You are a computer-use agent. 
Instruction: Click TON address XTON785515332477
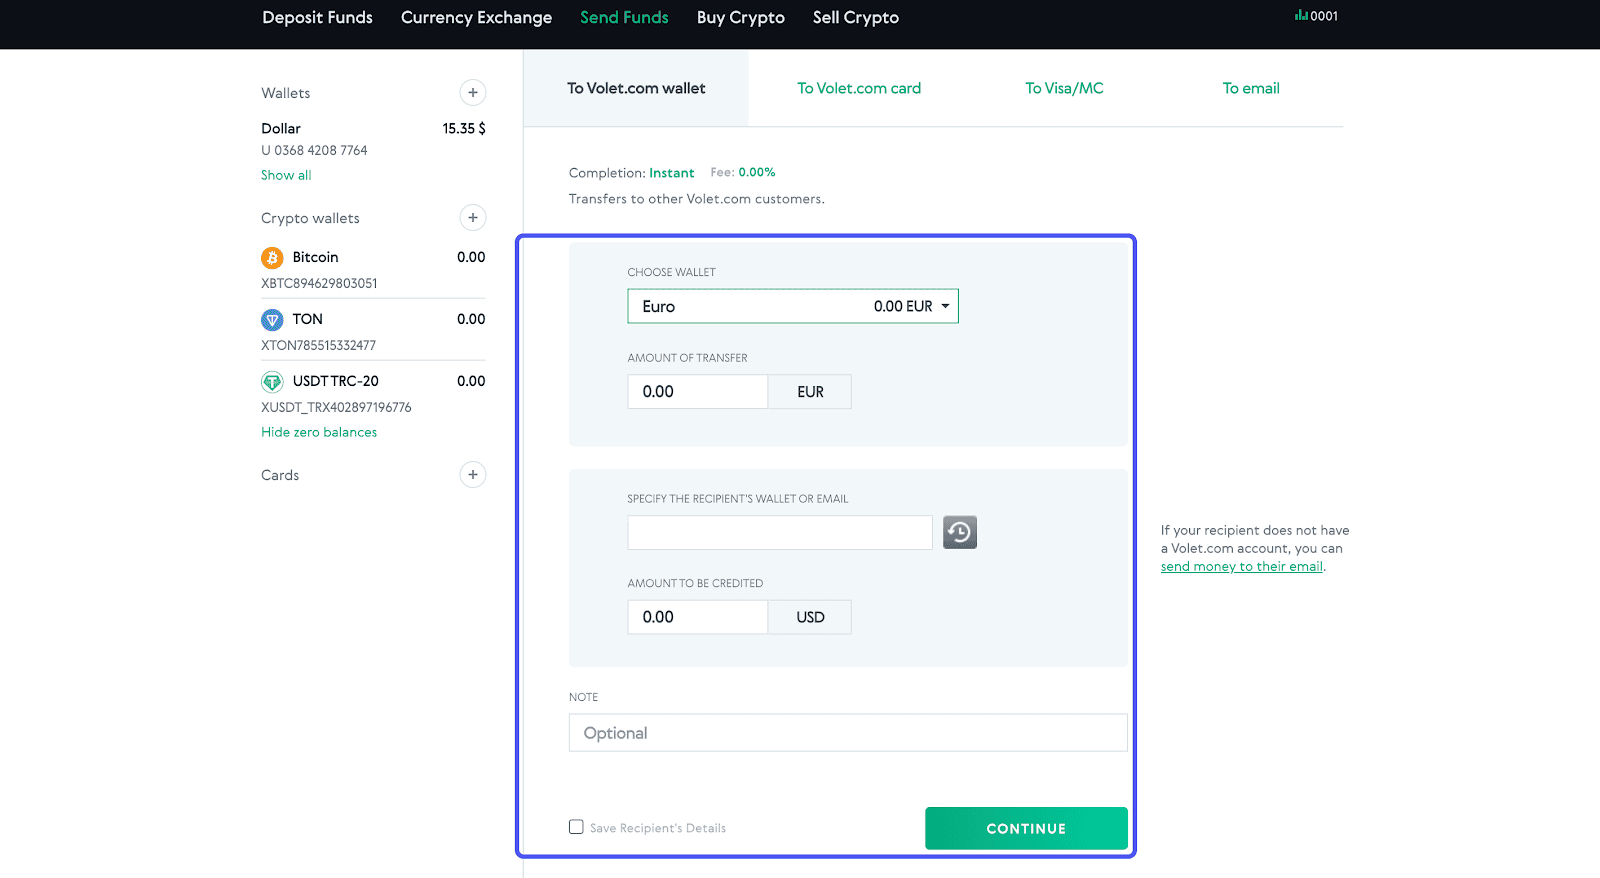point(318,345)
